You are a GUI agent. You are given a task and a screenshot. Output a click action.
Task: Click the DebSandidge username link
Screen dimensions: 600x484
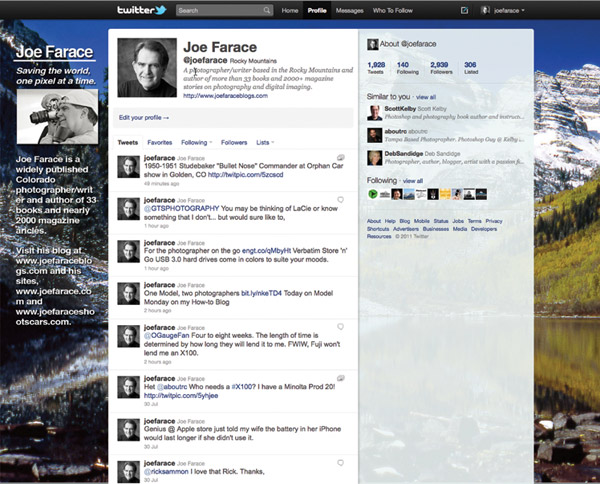403,153
